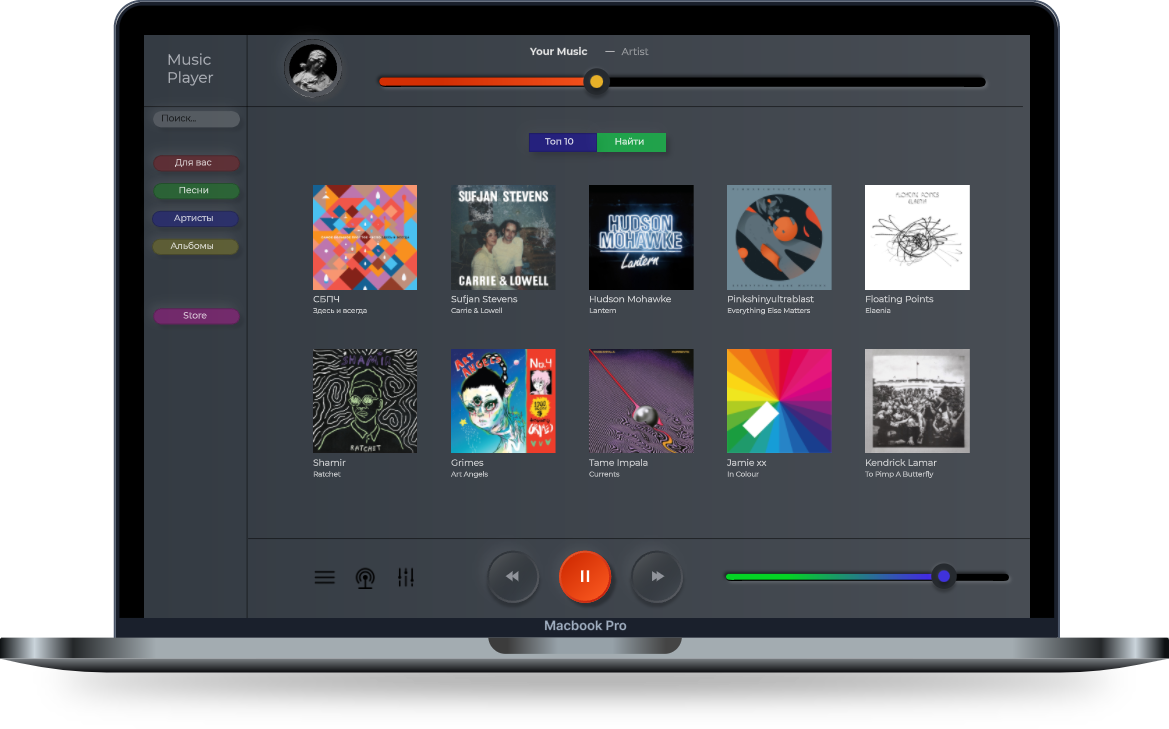Click the 'Floating Points' artist name
1169x729 pixels.
click(899, 299)
